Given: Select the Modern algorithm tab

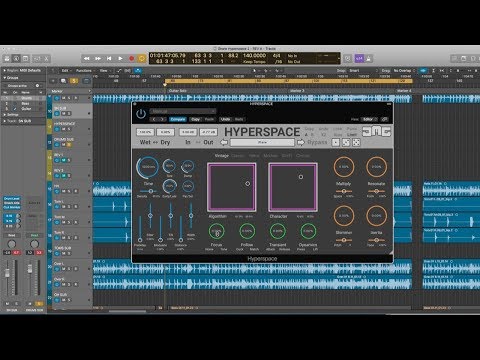Looking at the screenshot, I should [270, 156].
